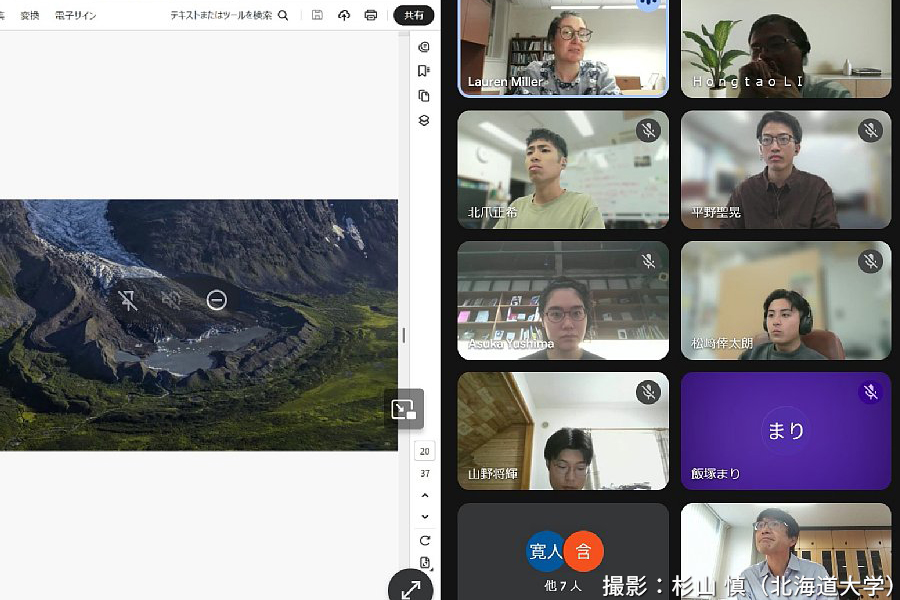
Task: Click the page number 20 field
Action: 425,452
